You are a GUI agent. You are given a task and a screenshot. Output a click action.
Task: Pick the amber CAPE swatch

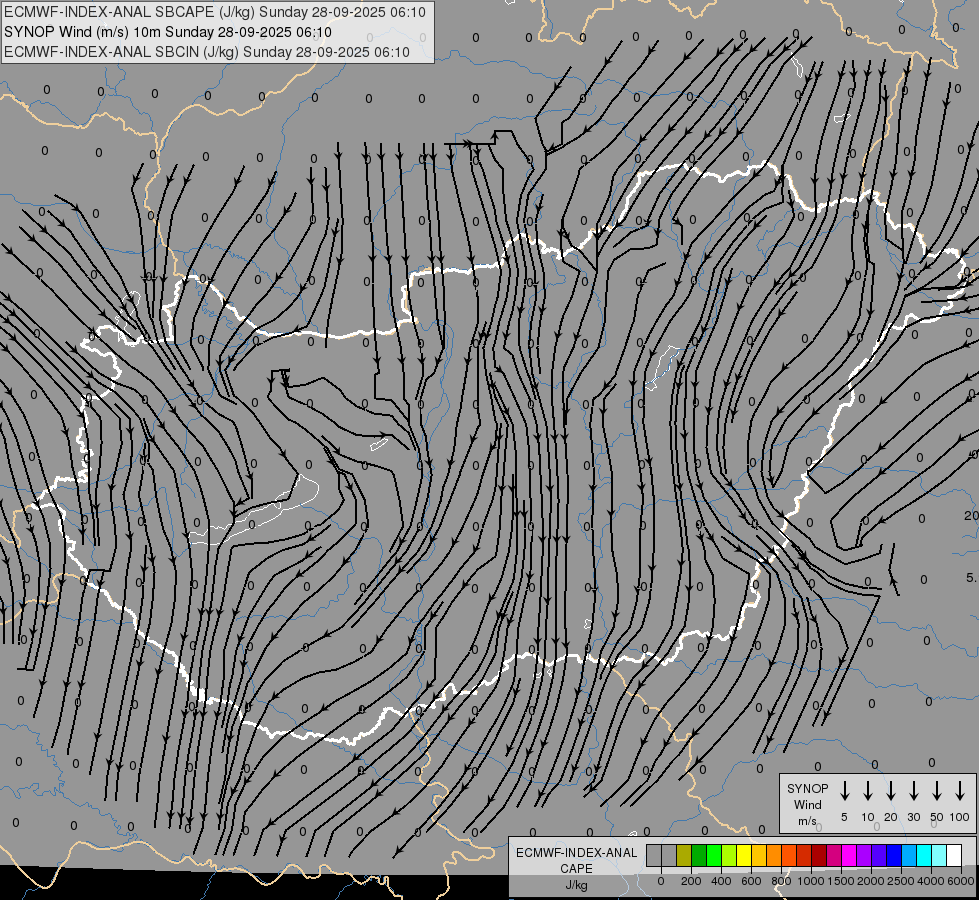759,856
